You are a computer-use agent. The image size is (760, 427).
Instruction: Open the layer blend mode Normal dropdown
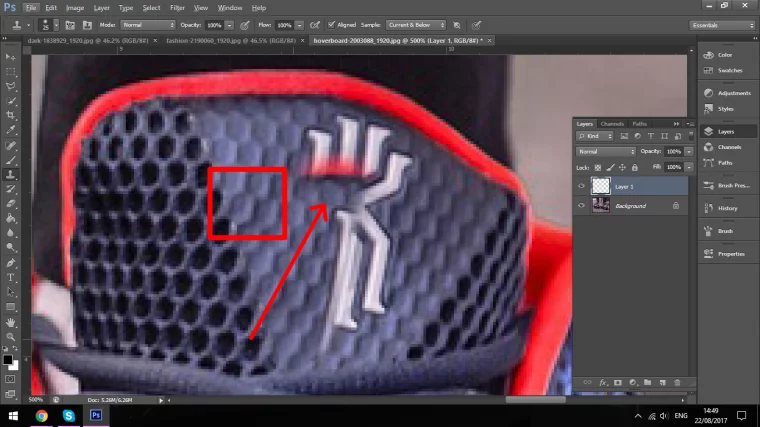(606, 152)
